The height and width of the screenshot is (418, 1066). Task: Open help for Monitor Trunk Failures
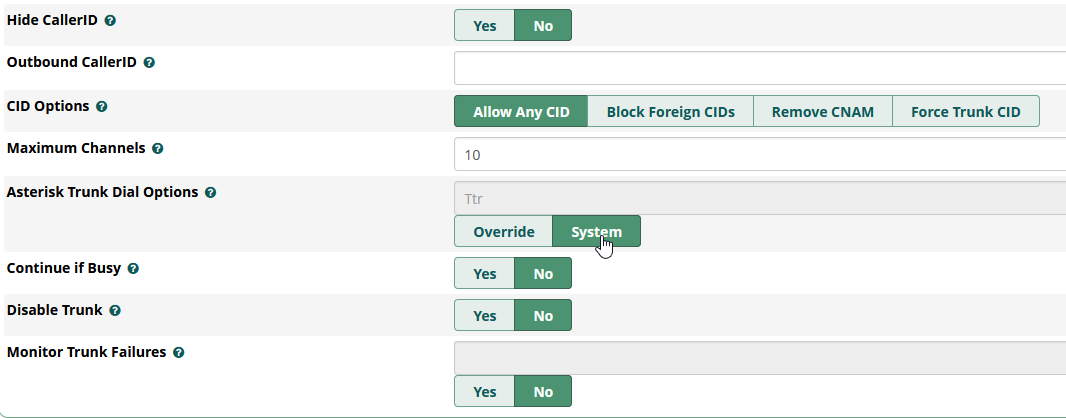click(x=179, y=353)
